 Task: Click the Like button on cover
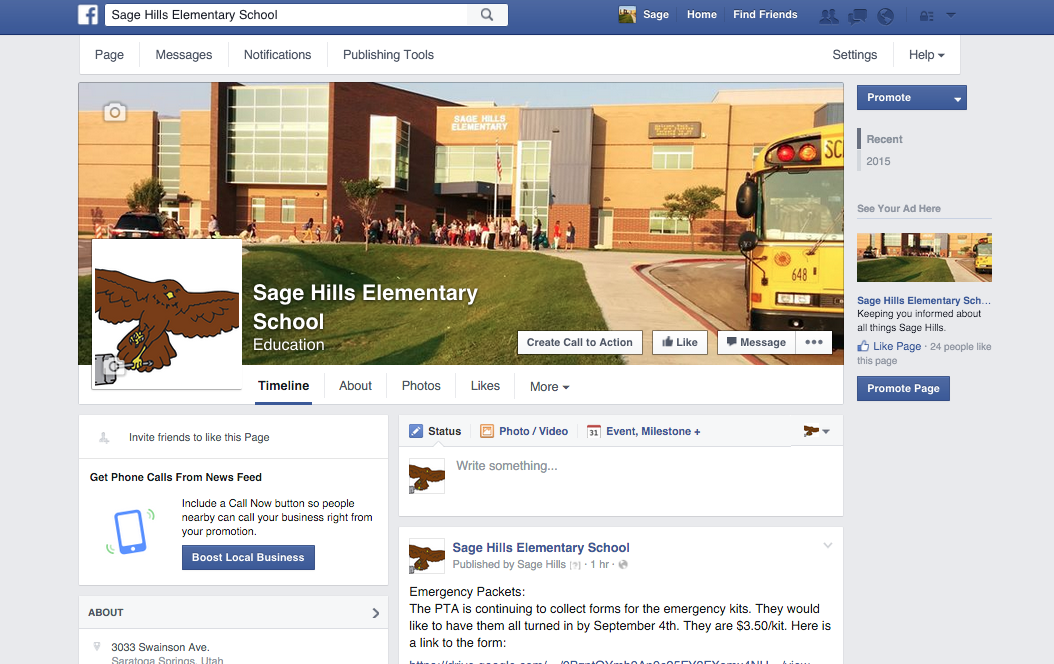pos(680,342)
